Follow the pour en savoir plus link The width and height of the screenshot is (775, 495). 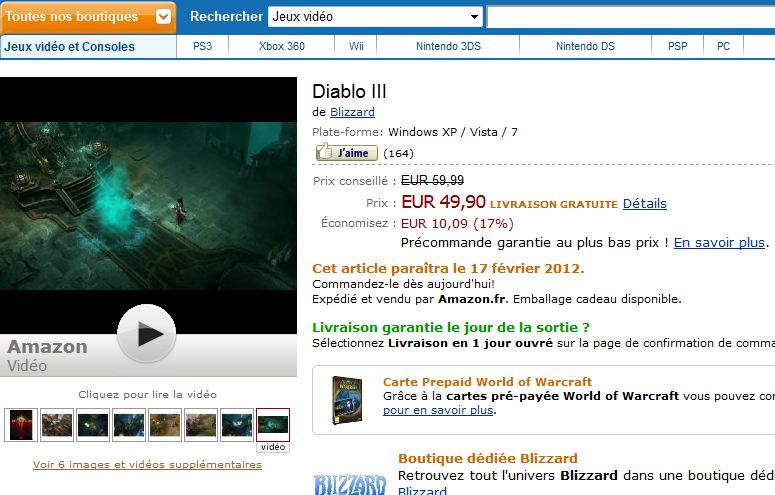pos(438,410)
